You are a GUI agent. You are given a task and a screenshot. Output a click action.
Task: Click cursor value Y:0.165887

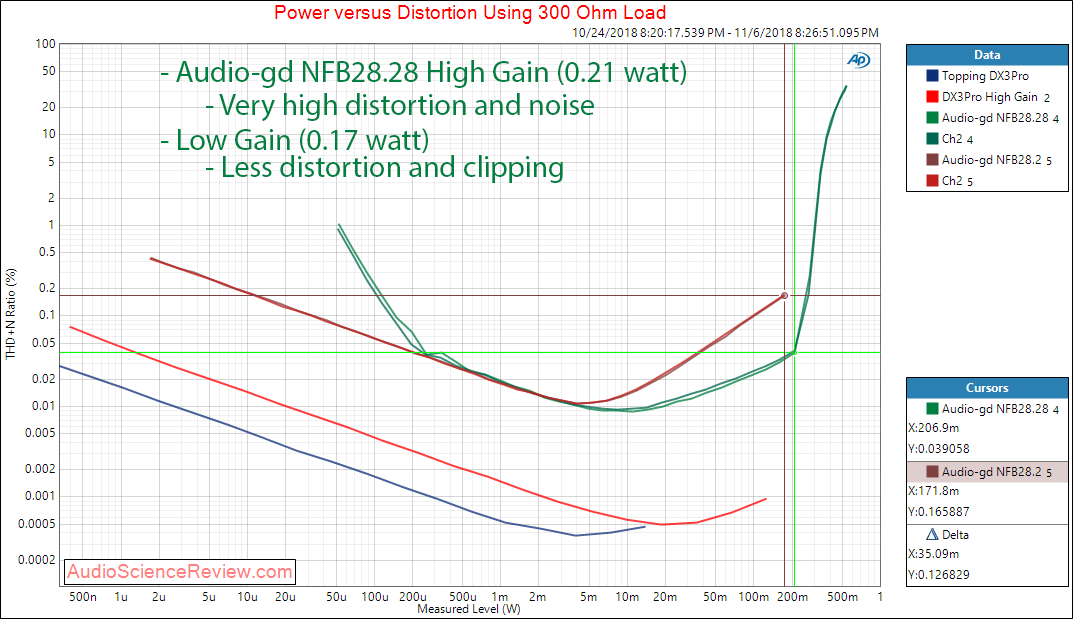tap(939, 512)
